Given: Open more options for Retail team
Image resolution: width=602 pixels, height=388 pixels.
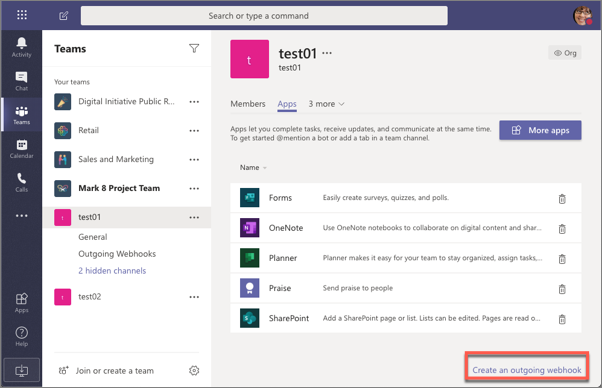Looking at the screenshot, I should (x=194, y=131).
